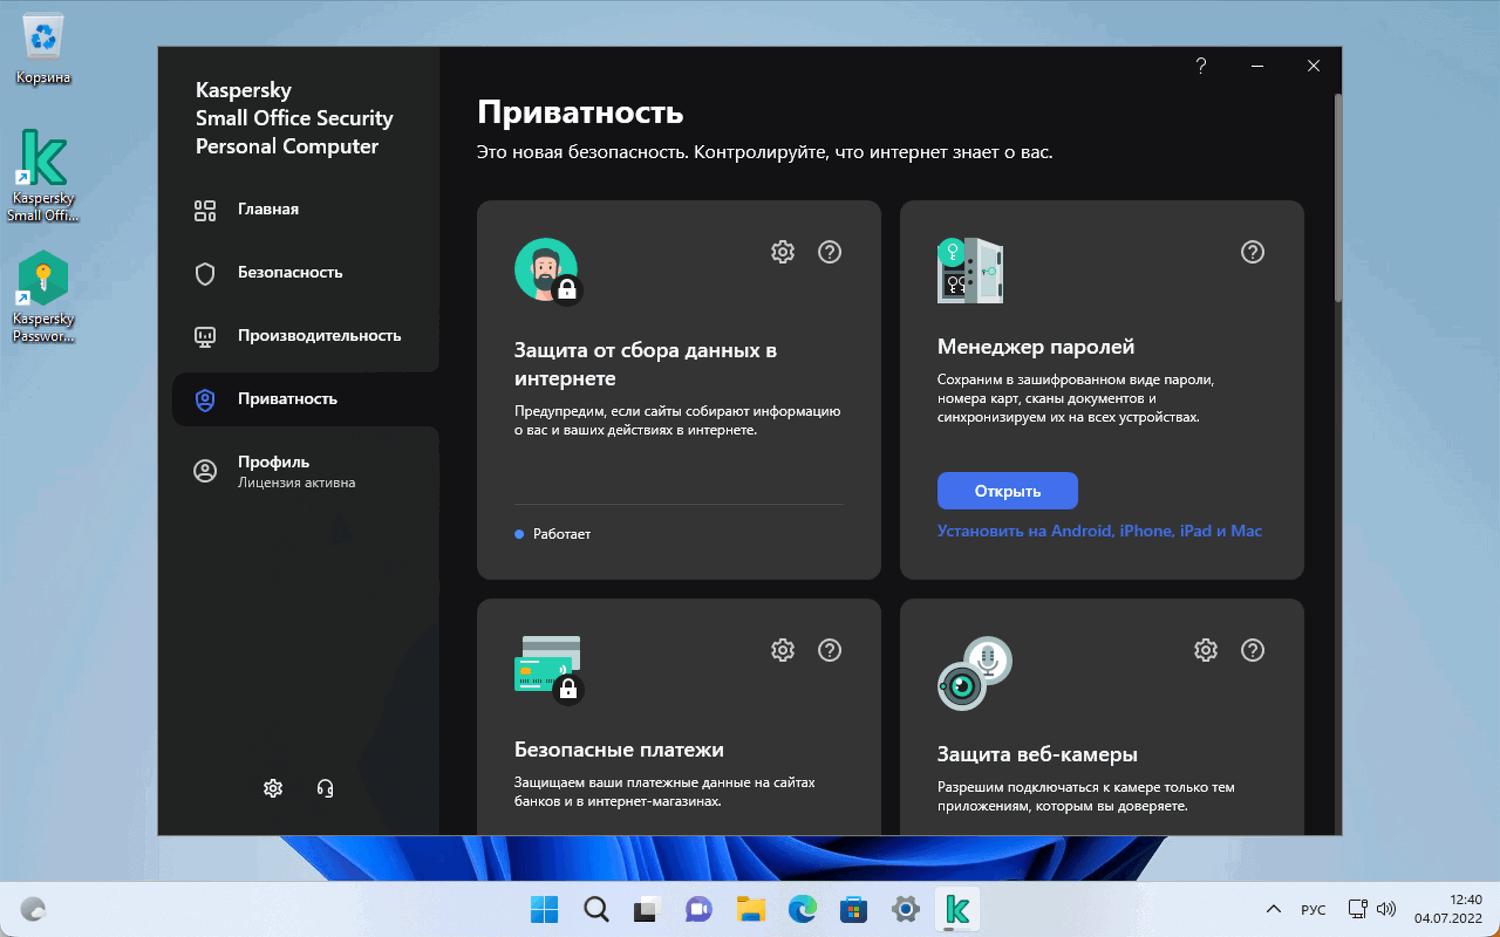Click the password manager safe icon
This screenshot has height=937, width=1500.
coord(970,270)
